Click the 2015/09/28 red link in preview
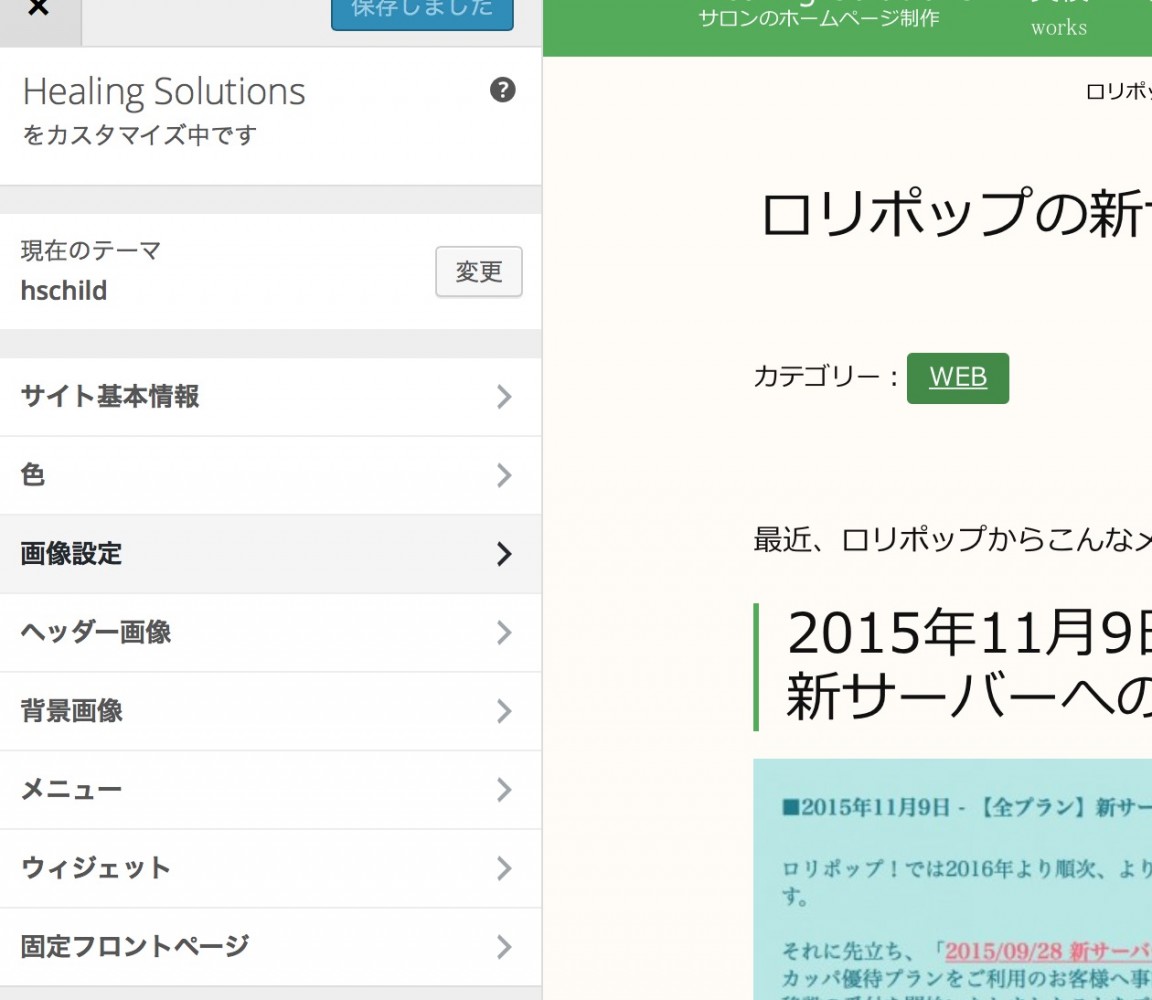 1047,951
